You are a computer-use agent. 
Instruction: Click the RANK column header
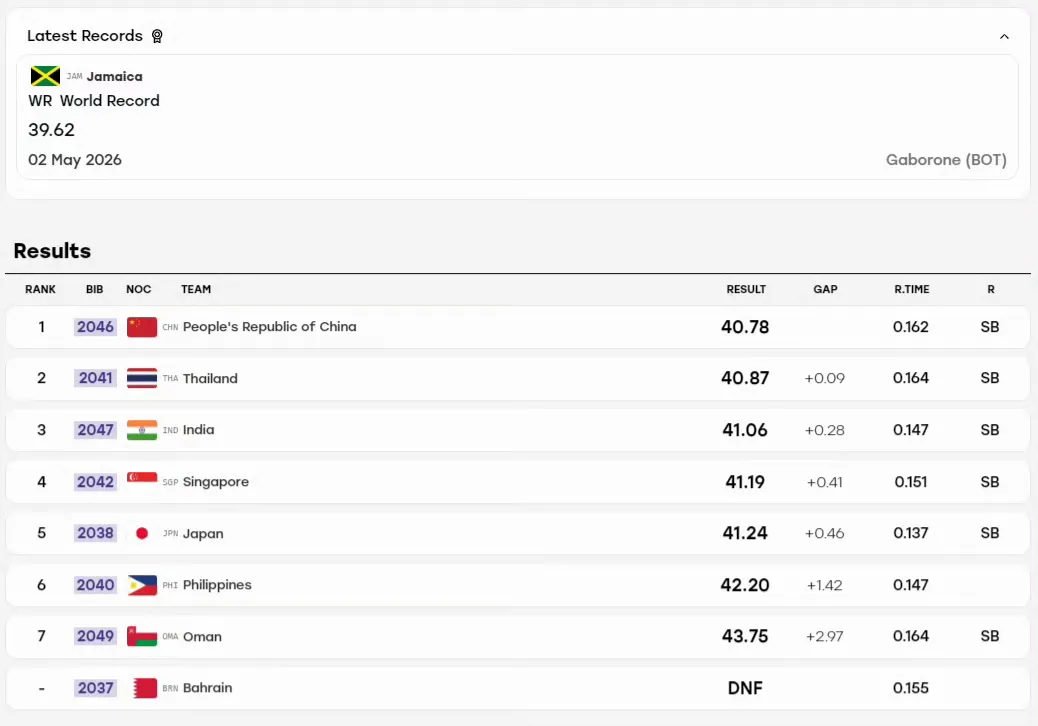(x=40, y=289)
